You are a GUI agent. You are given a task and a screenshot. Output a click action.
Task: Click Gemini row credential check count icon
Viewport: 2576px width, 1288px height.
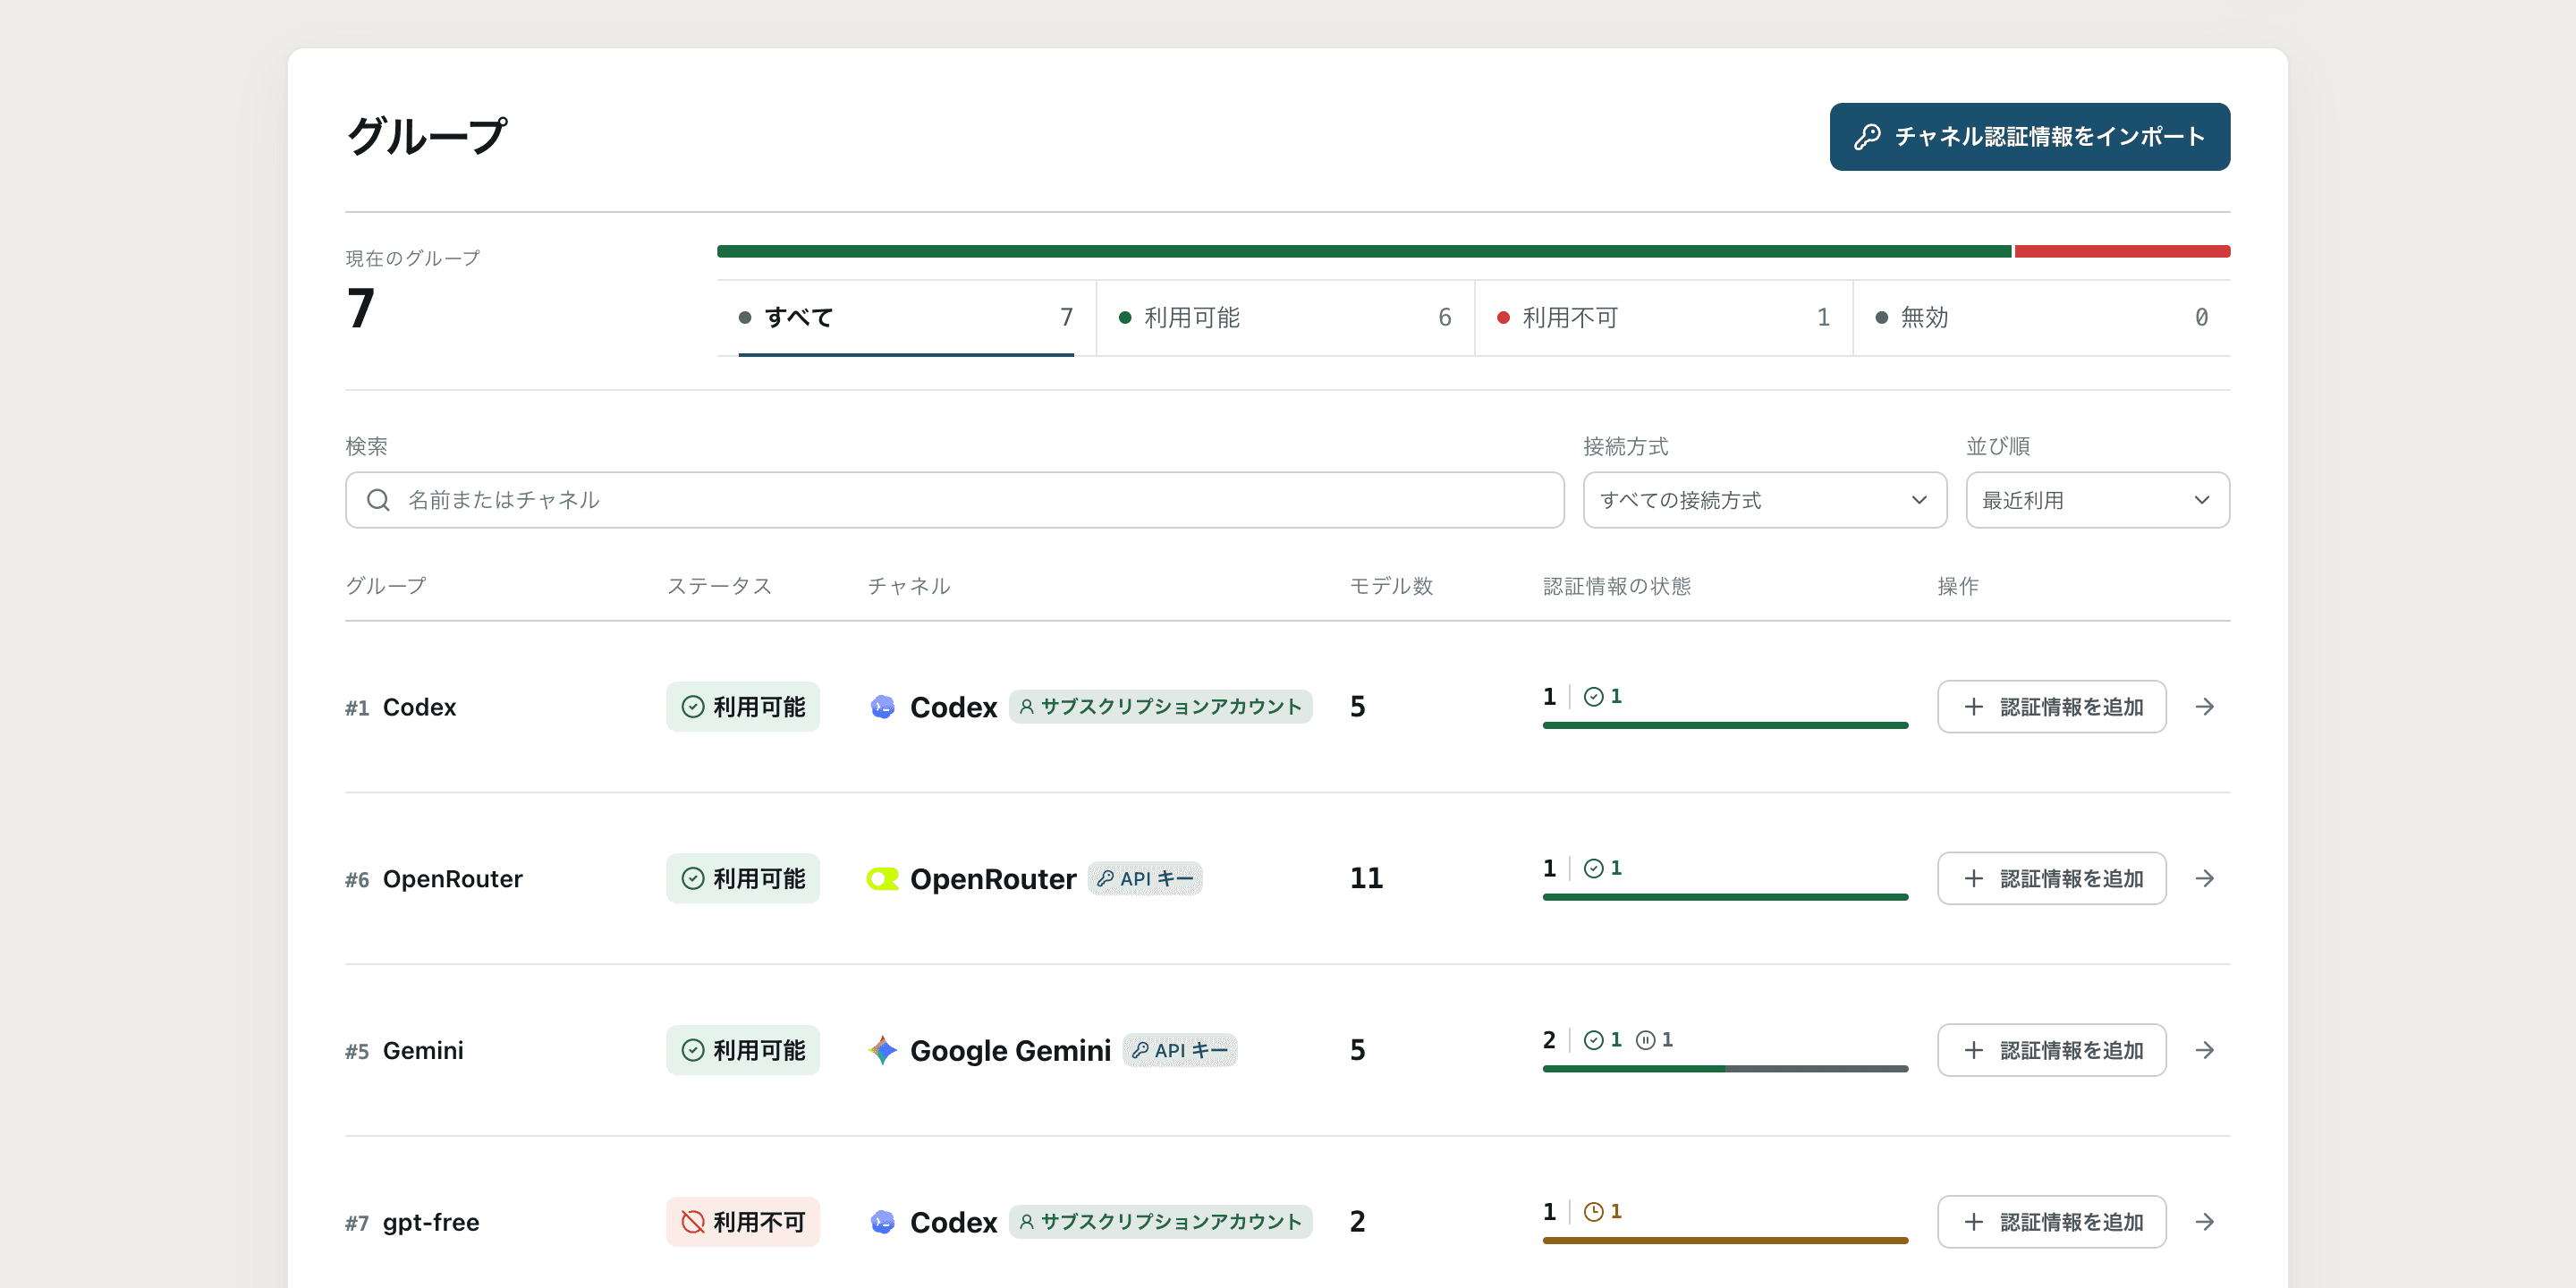click(1594, 1040)
